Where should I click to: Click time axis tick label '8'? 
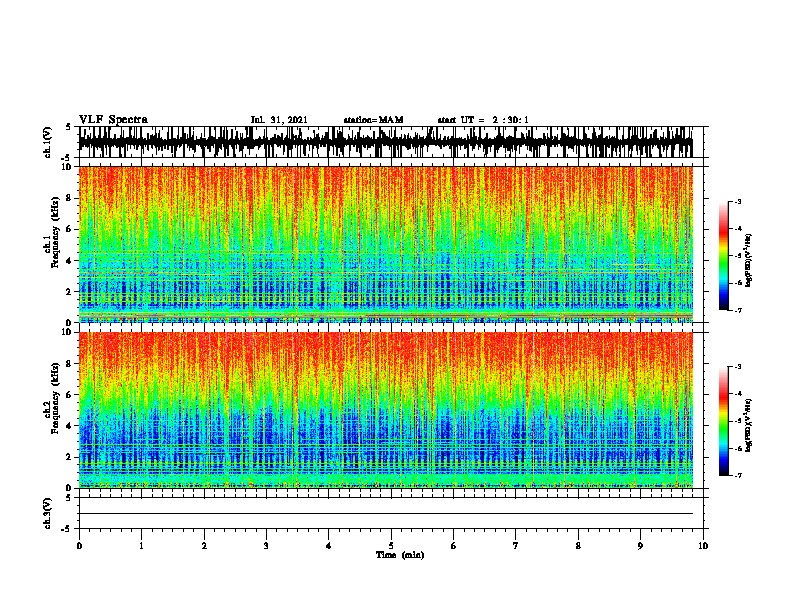coord(578,546)
